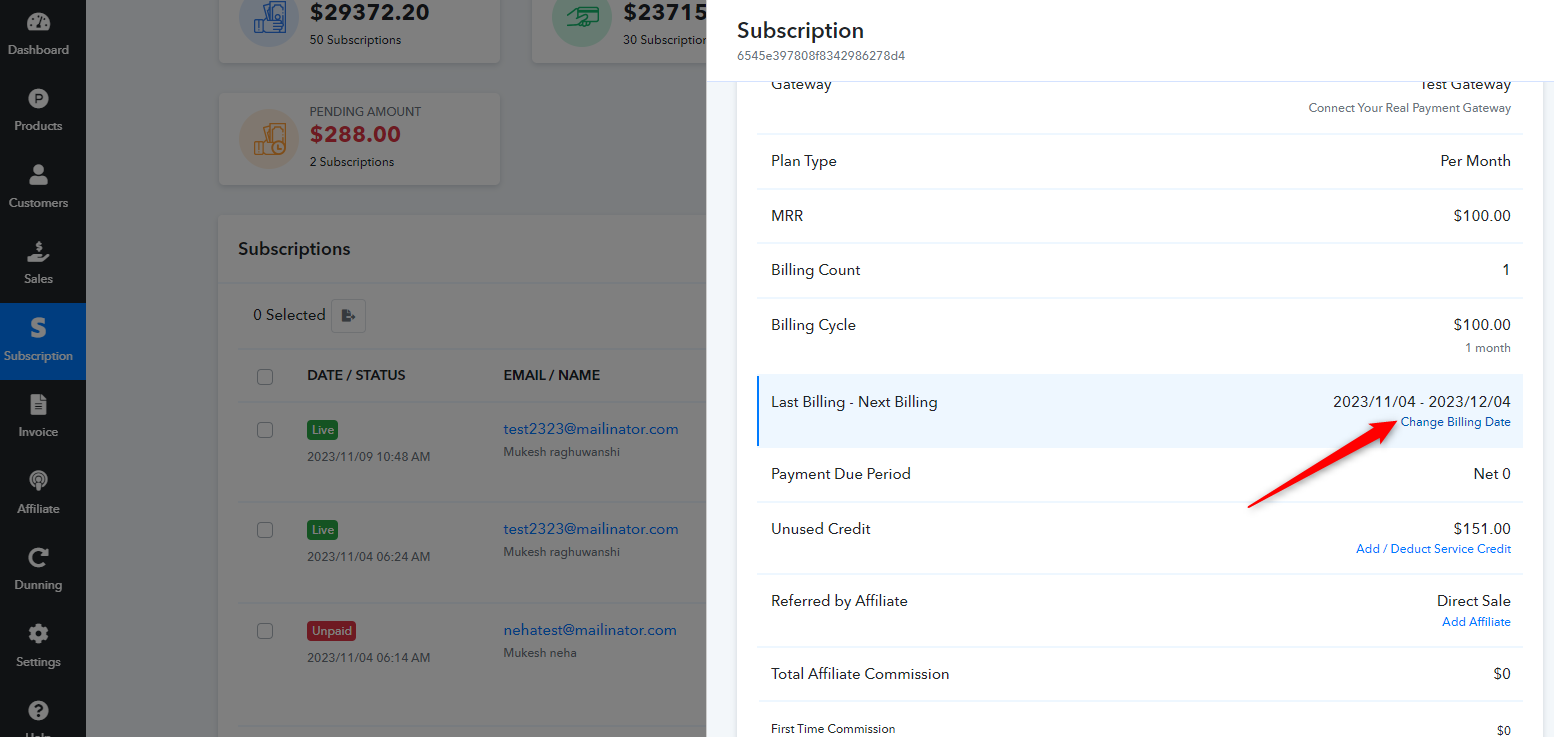
Task: Click the Change Billing Date link
Action: pos(1455,422)
